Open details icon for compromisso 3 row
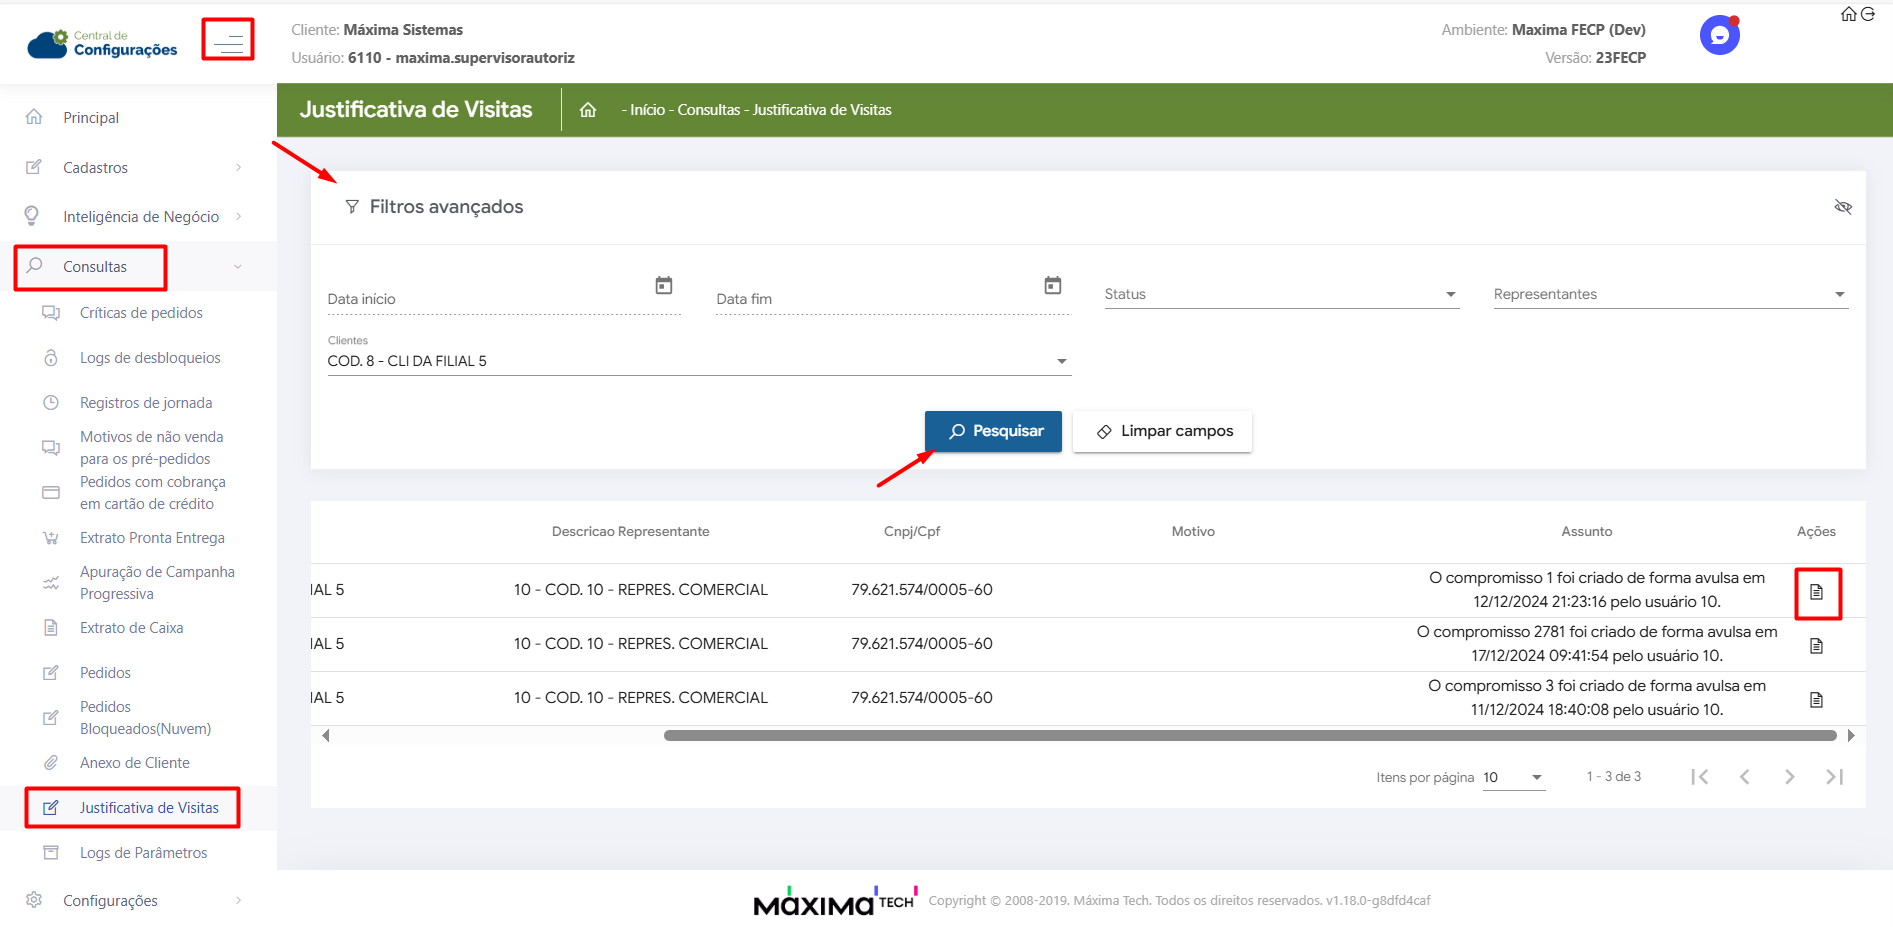The height and width of the screenshot is (927, 1893). coord(1816,700)
